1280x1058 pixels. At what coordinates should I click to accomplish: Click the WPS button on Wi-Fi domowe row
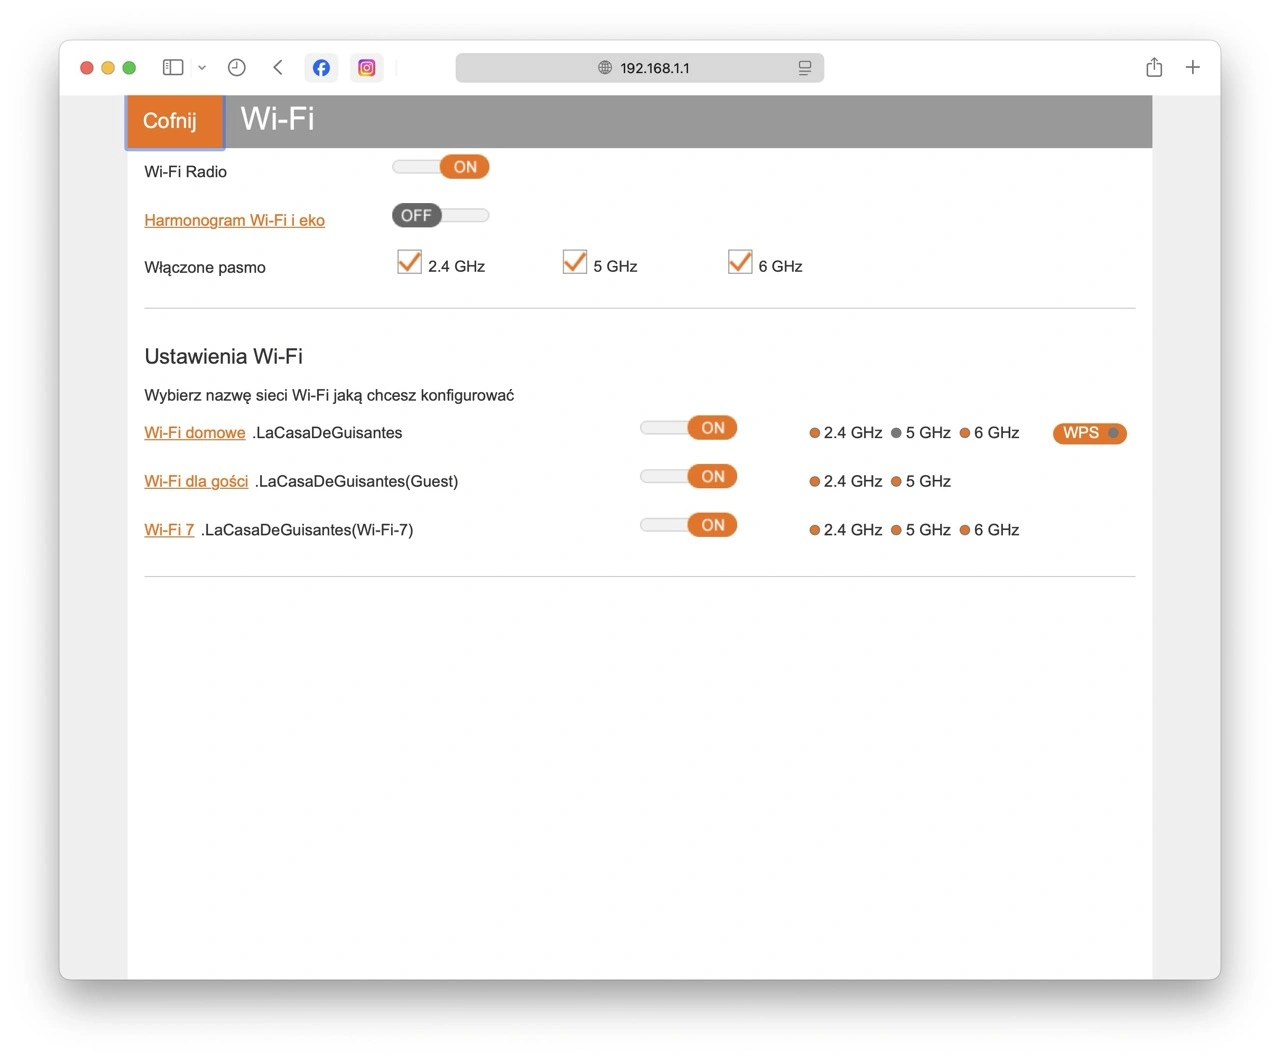(1089, 433)
